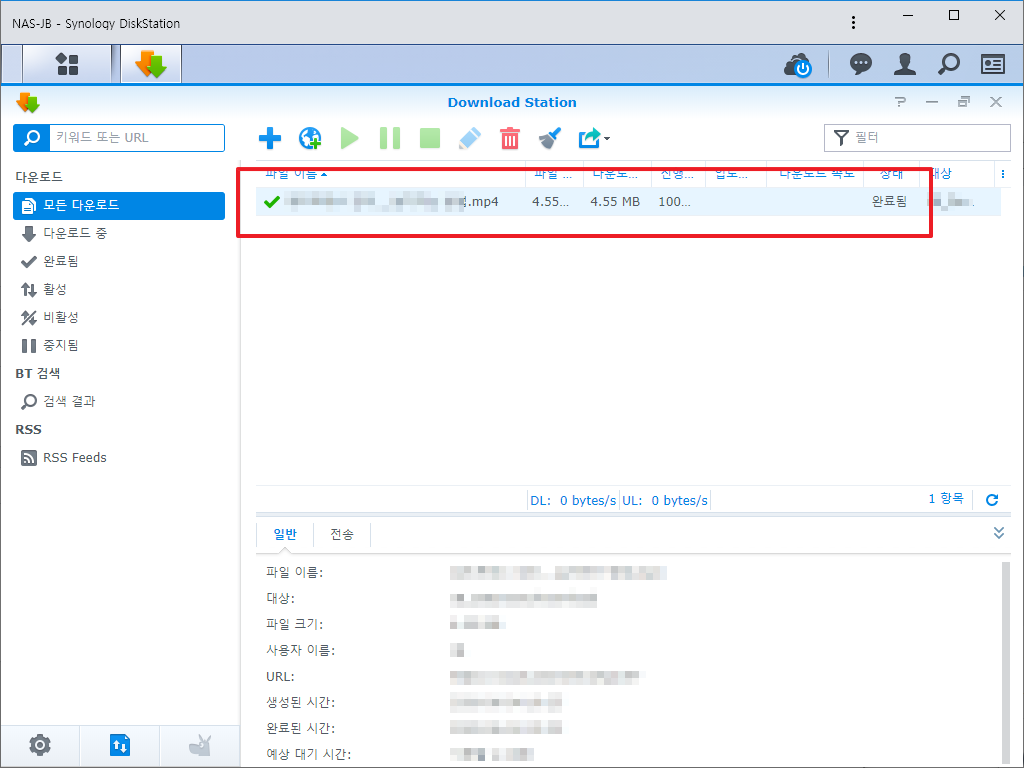The image size is (1024, 768).
Task: Click the 1 항목 item count
Action: (946, 499)
